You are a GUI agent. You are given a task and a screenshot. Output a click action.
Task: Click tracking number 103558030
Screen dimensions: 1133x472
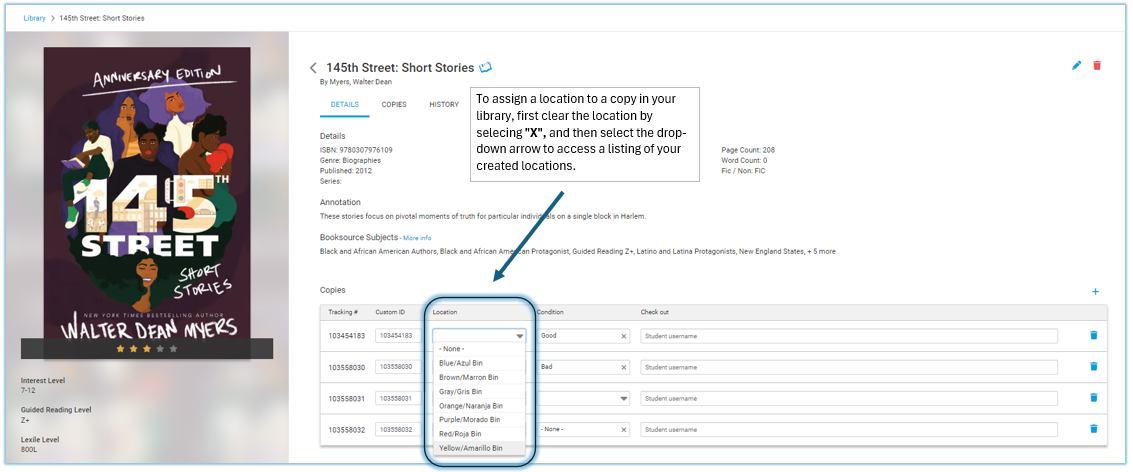346,368
